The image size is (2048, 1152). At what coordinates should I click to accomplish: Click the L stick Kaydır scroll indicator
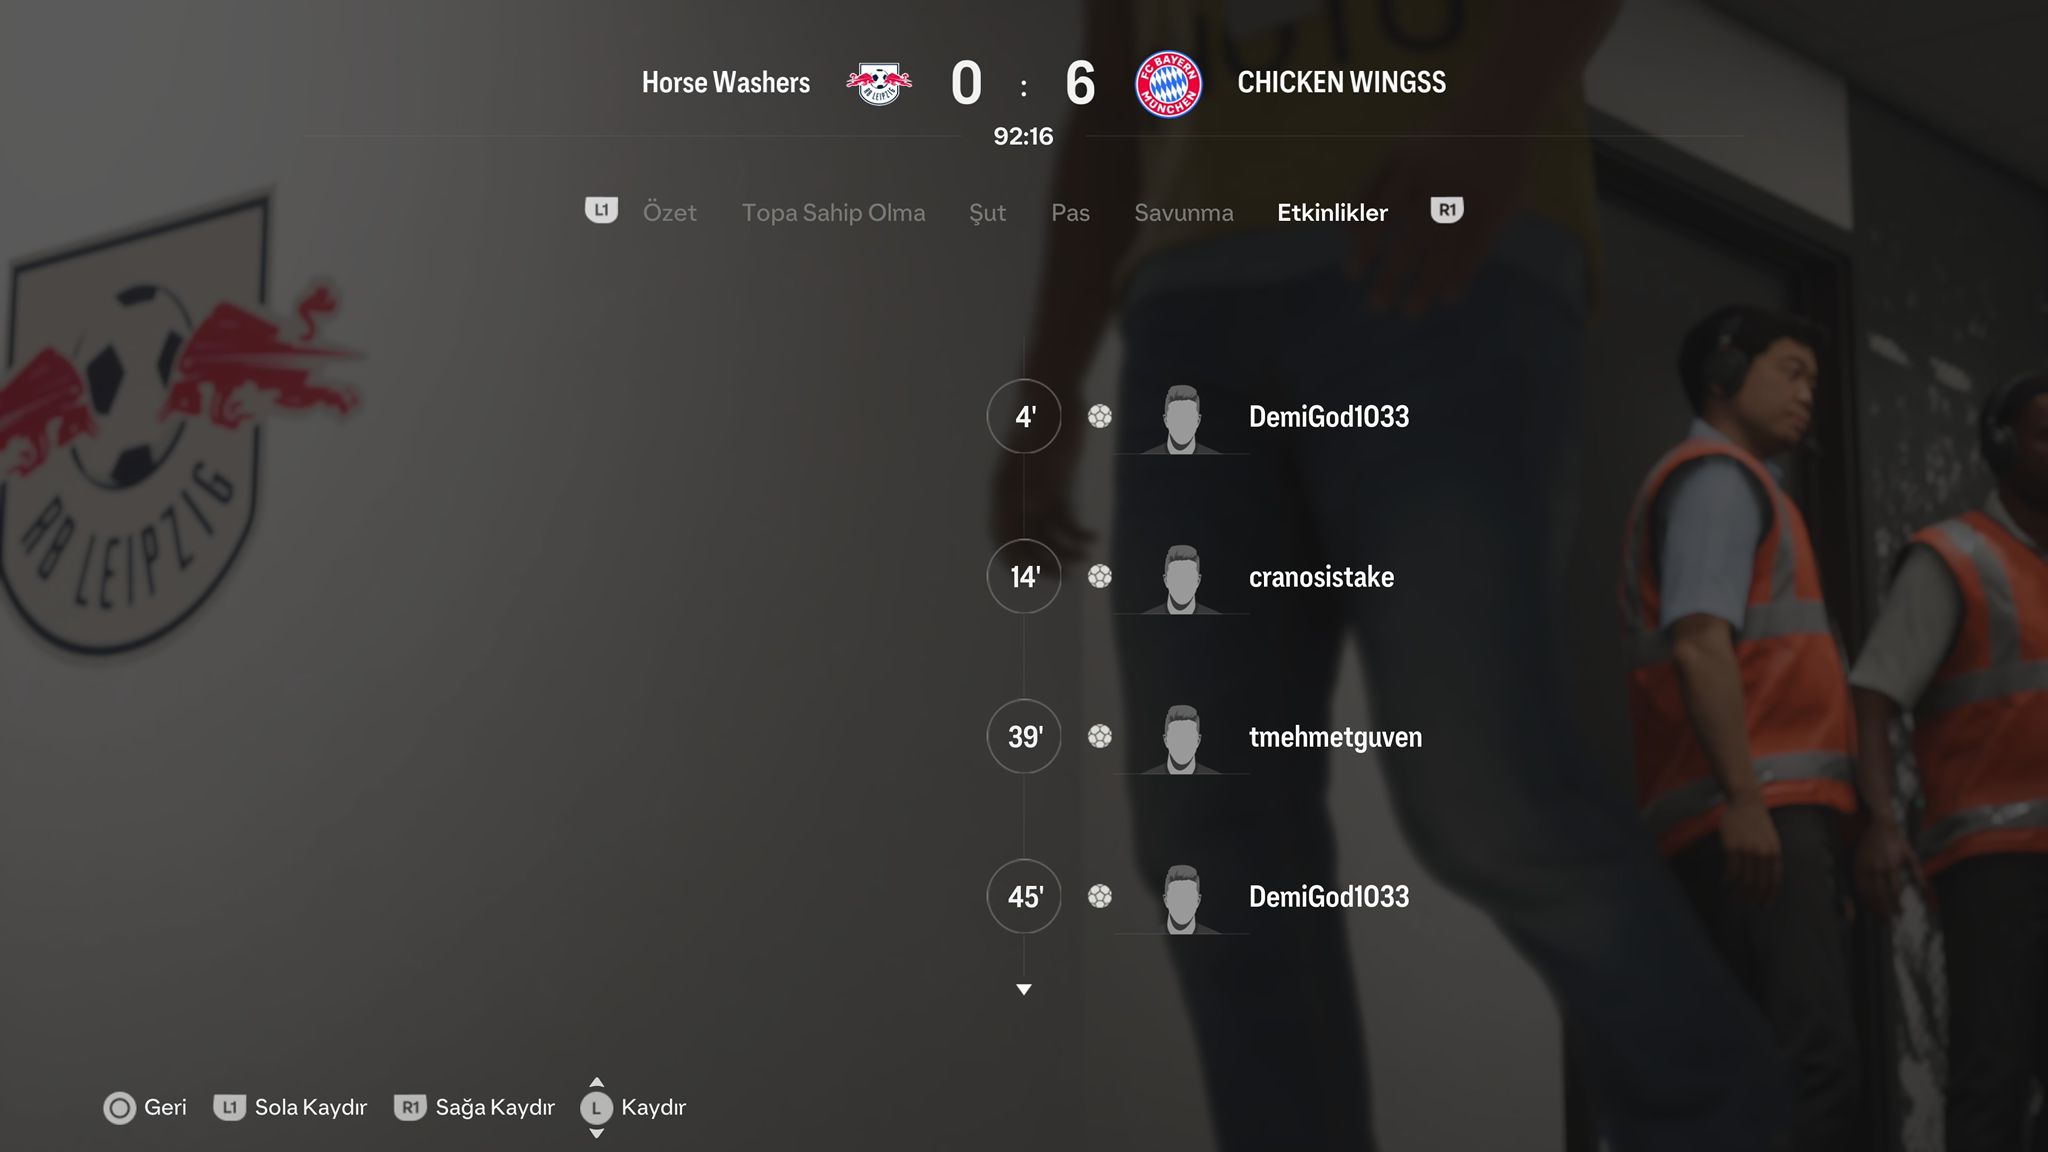click(x=596, y=1108)
